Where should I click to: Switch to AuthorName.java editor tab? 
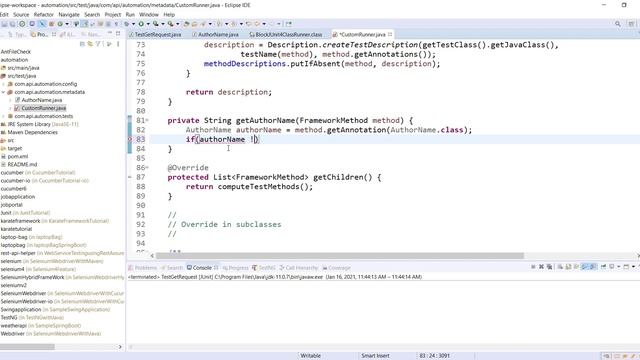coord(216,34)
